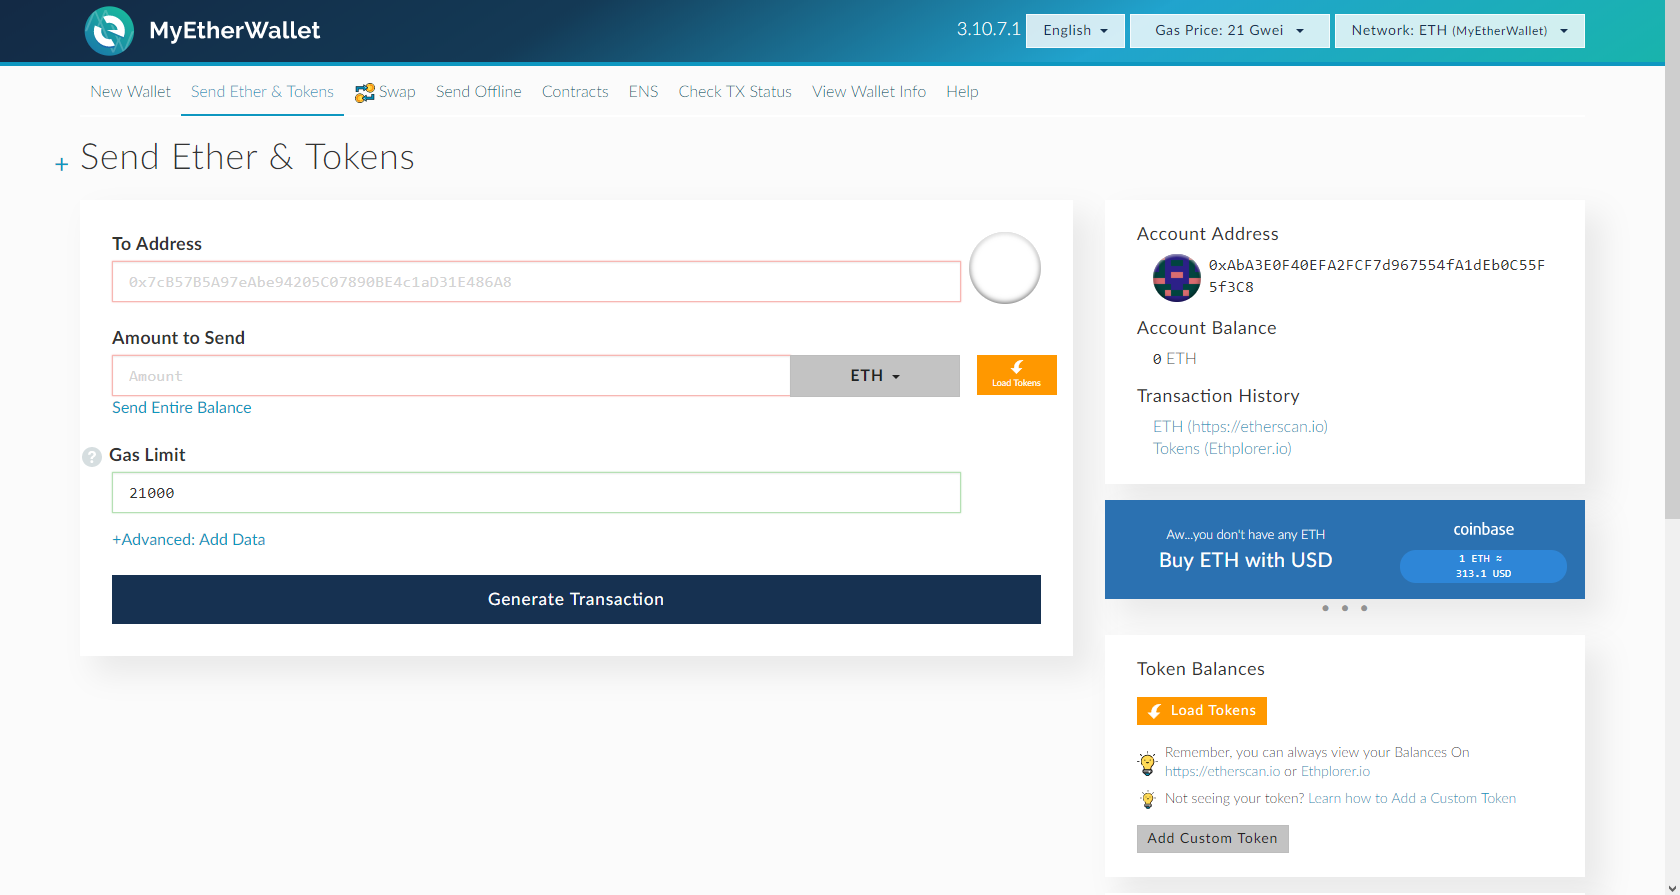Image resolution: width=1680 pixels, height=895 pixels.
Task: Expand Advanced: Add Data section
Action: (x=188, y=539)
